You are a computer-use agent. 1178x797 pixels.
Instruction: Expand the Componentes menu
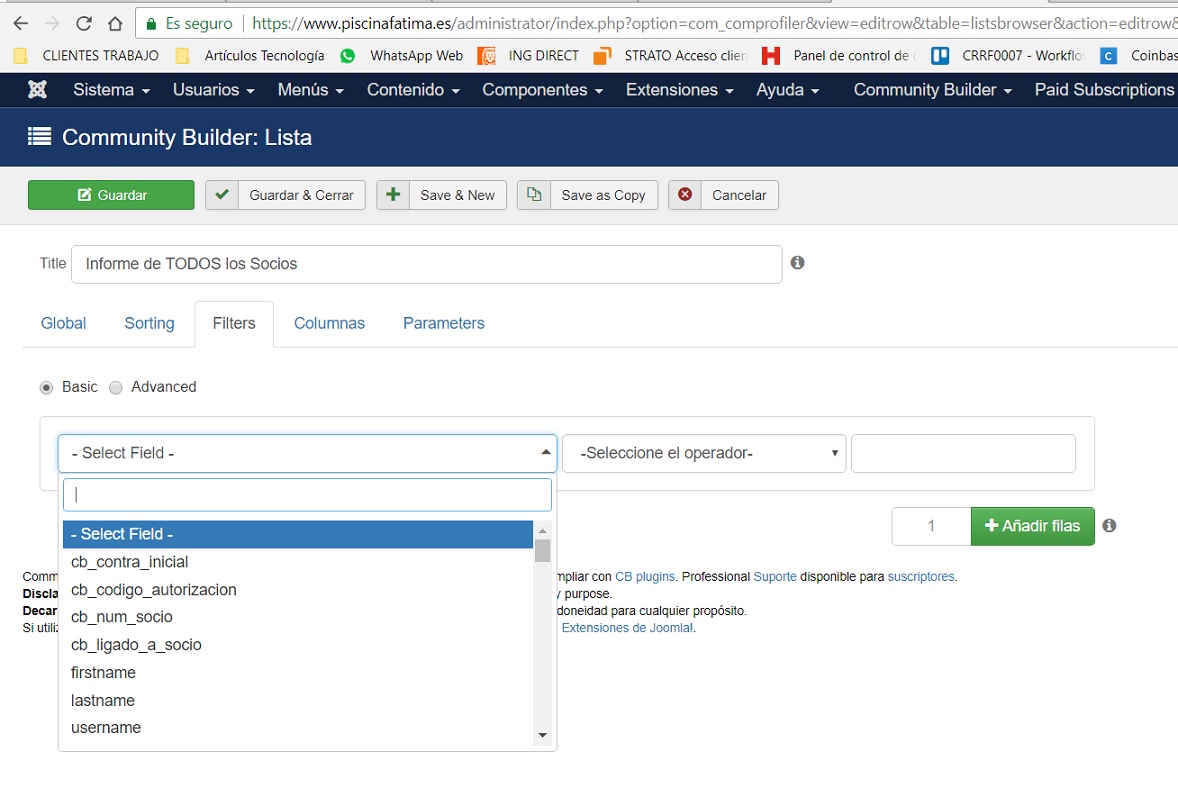point(542,90)
